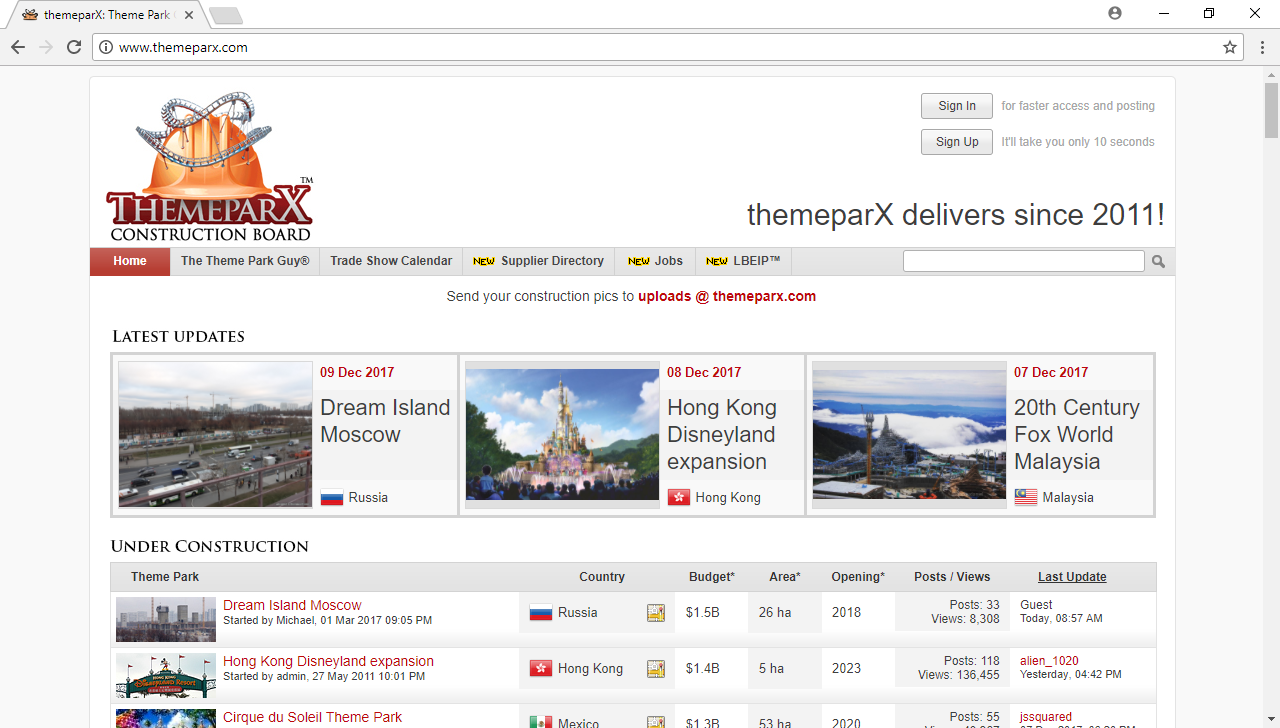Click the site search magnifier icon
Image resolution: width=1280 pixels, height=728 pixels.
pos(1158,261)
